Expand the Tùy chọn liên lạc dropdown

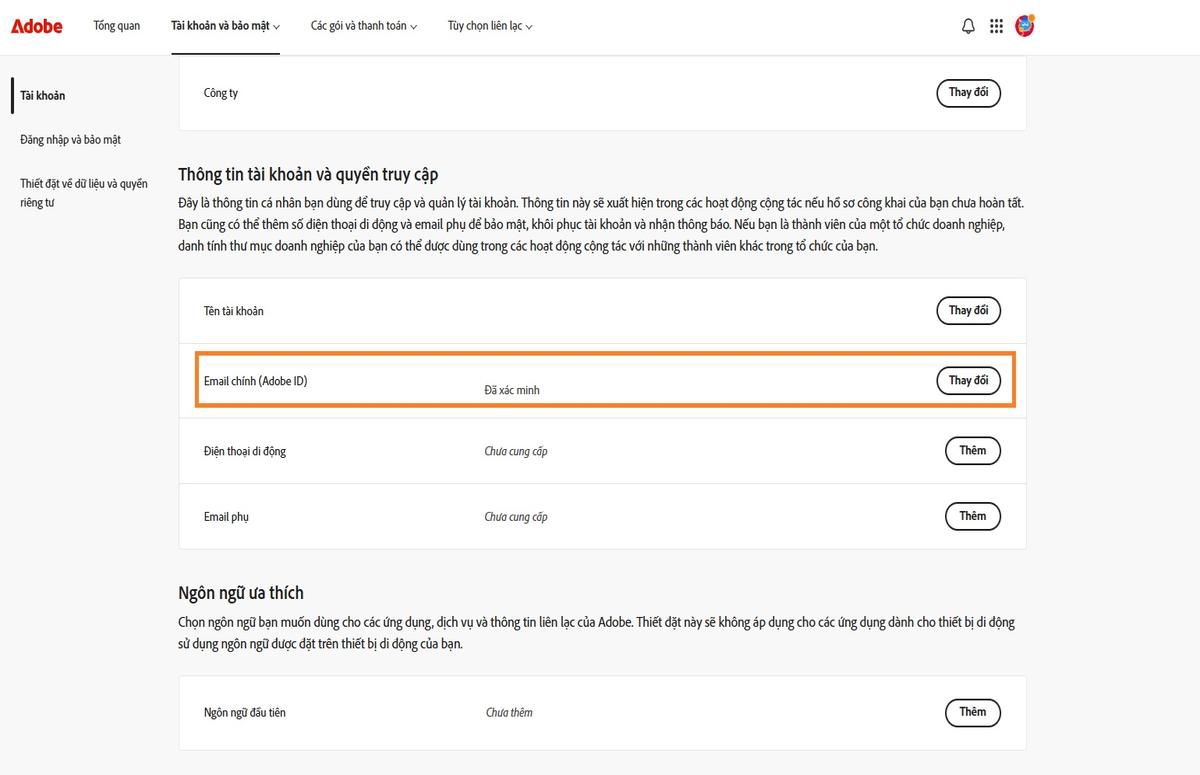tap(489, 26)
